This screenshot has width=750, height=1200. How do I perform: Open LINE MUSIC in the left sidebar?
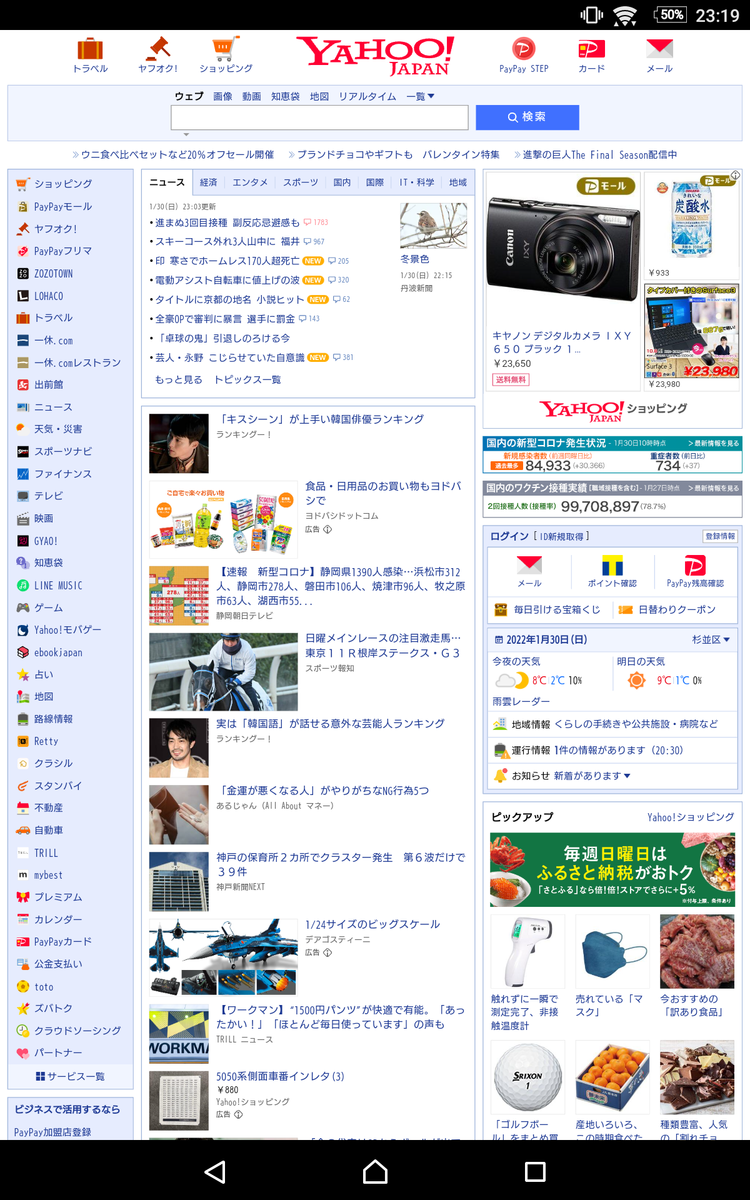pos(58,585)
